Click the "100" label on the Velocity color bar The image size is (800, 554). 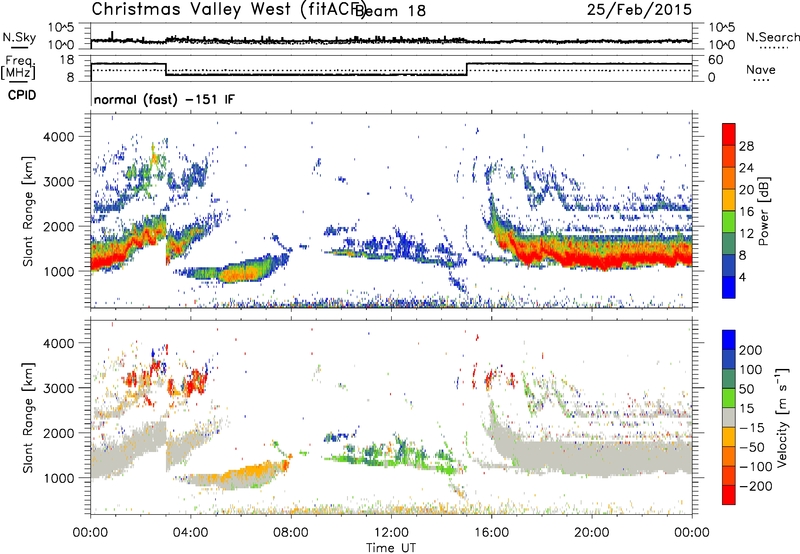751,369
